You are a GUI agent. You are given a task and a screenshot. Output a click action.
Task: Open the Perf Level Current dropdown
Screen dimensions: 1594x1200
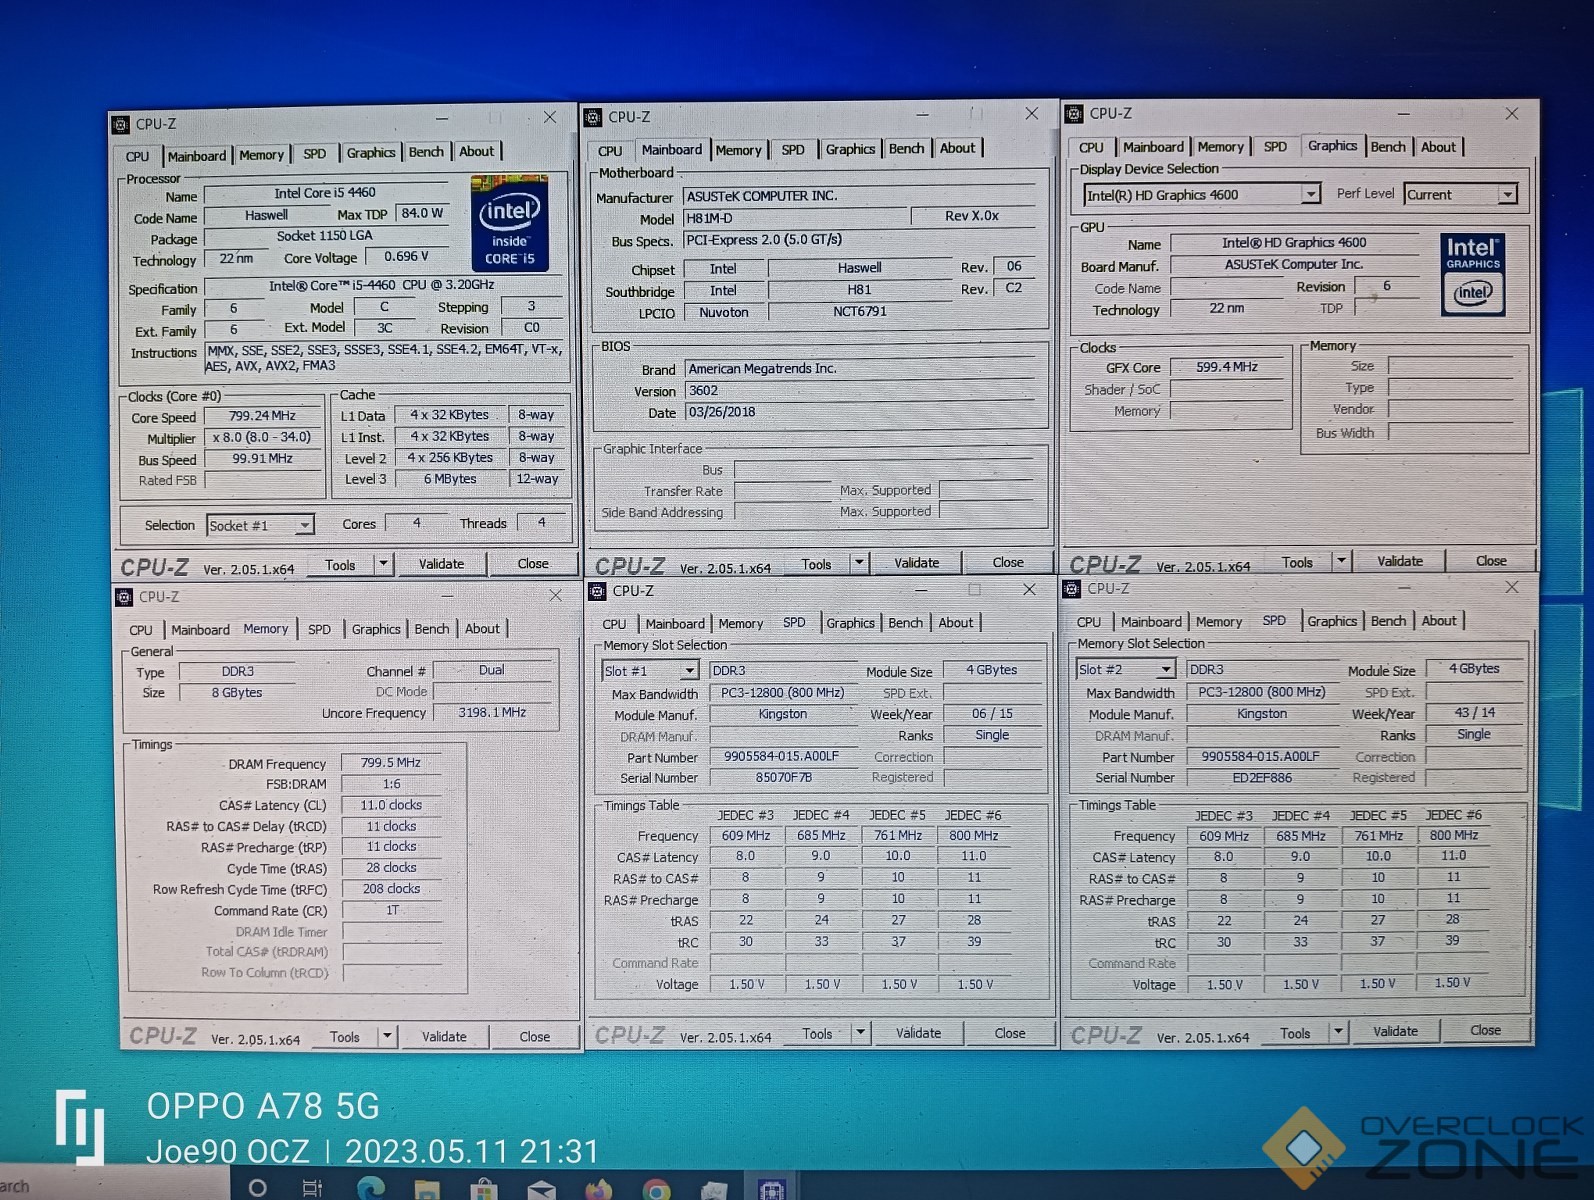1506,194
